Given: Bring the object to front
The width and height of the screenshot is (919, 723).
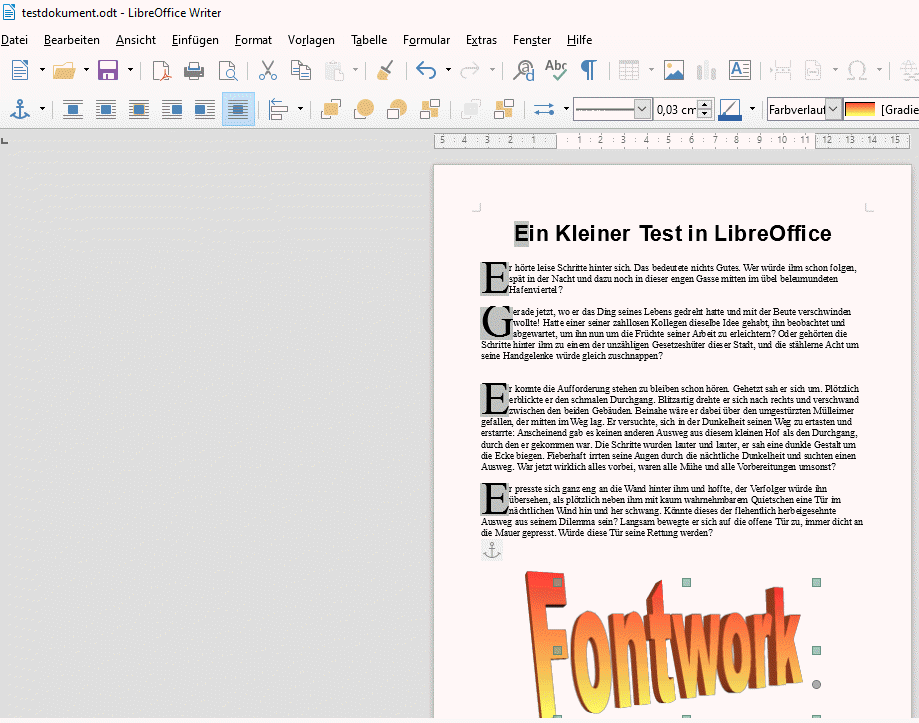Looking at the screenshot, I should click(331, 110).
